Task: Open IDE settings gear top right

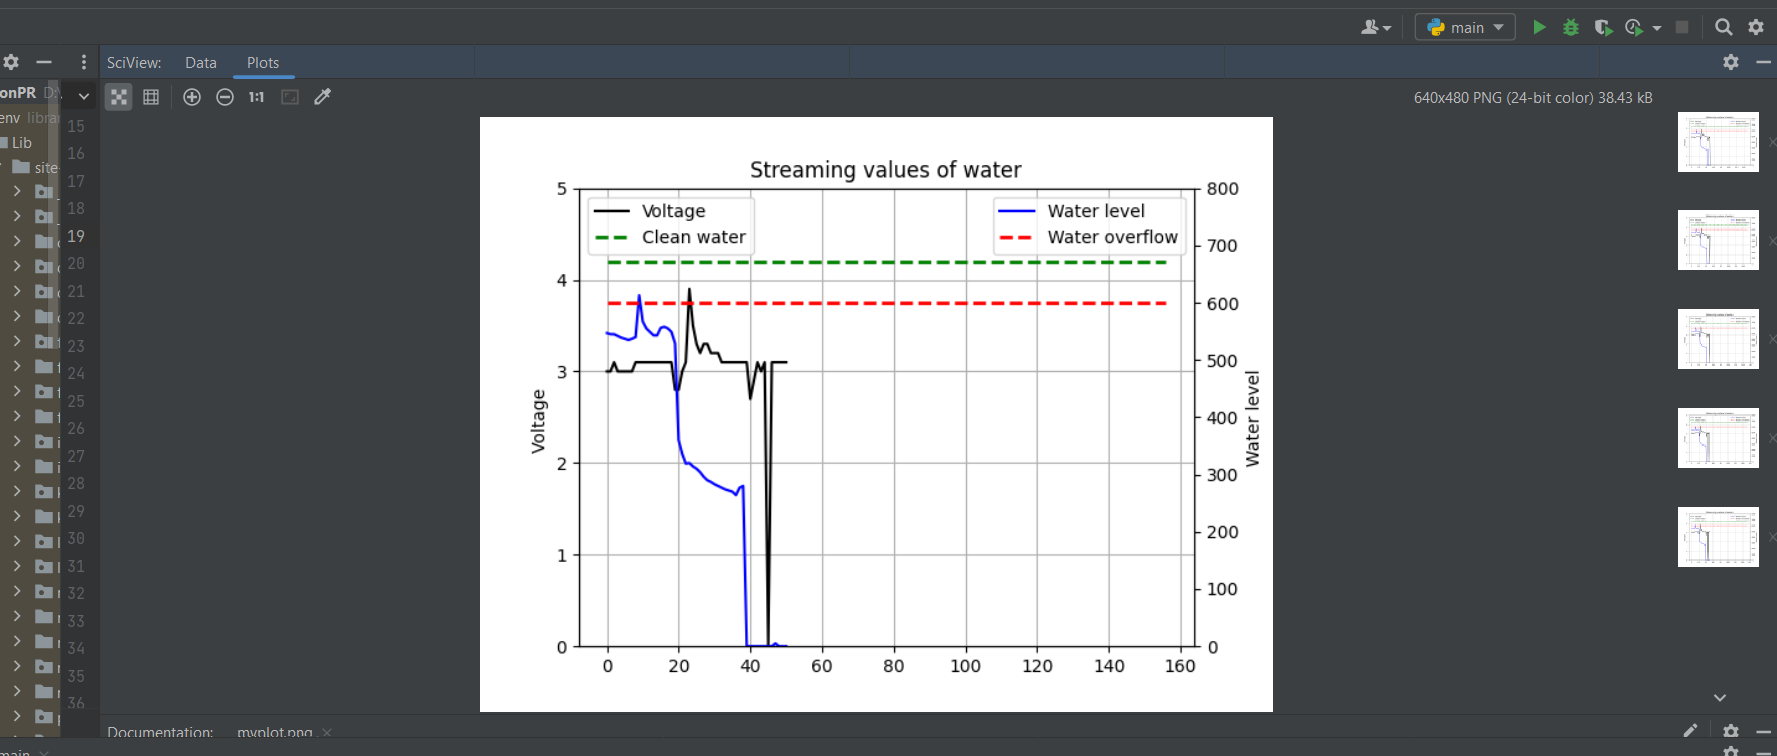Action: tap(1756, 27)
